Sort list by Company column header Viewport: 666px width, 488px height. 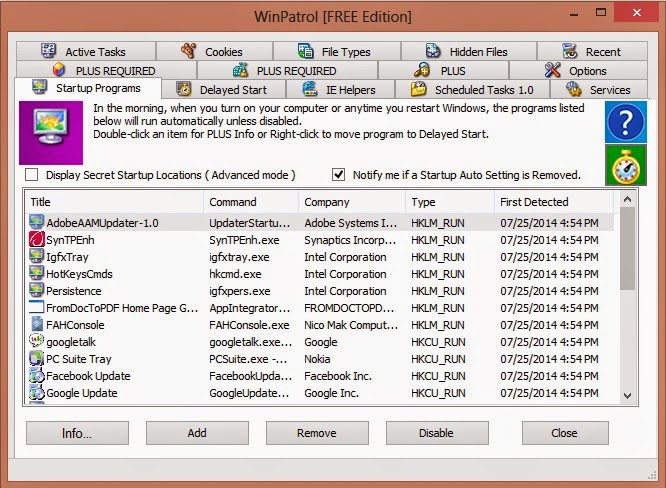click(x=352, y=202)
